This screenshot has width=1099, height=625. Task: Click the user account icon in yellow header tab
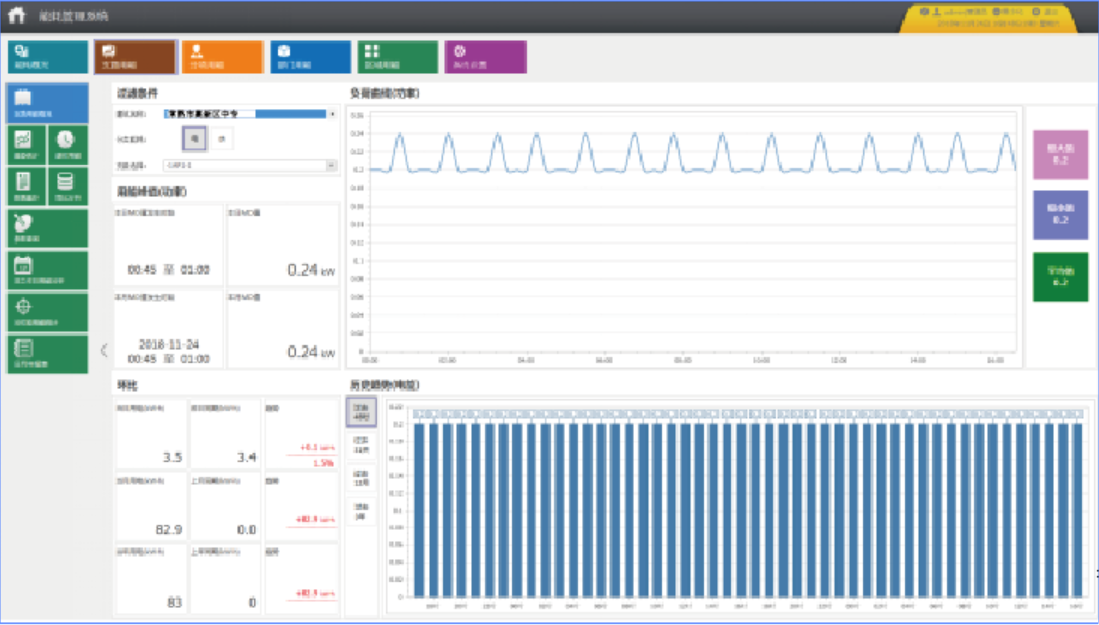coord(936,12)
